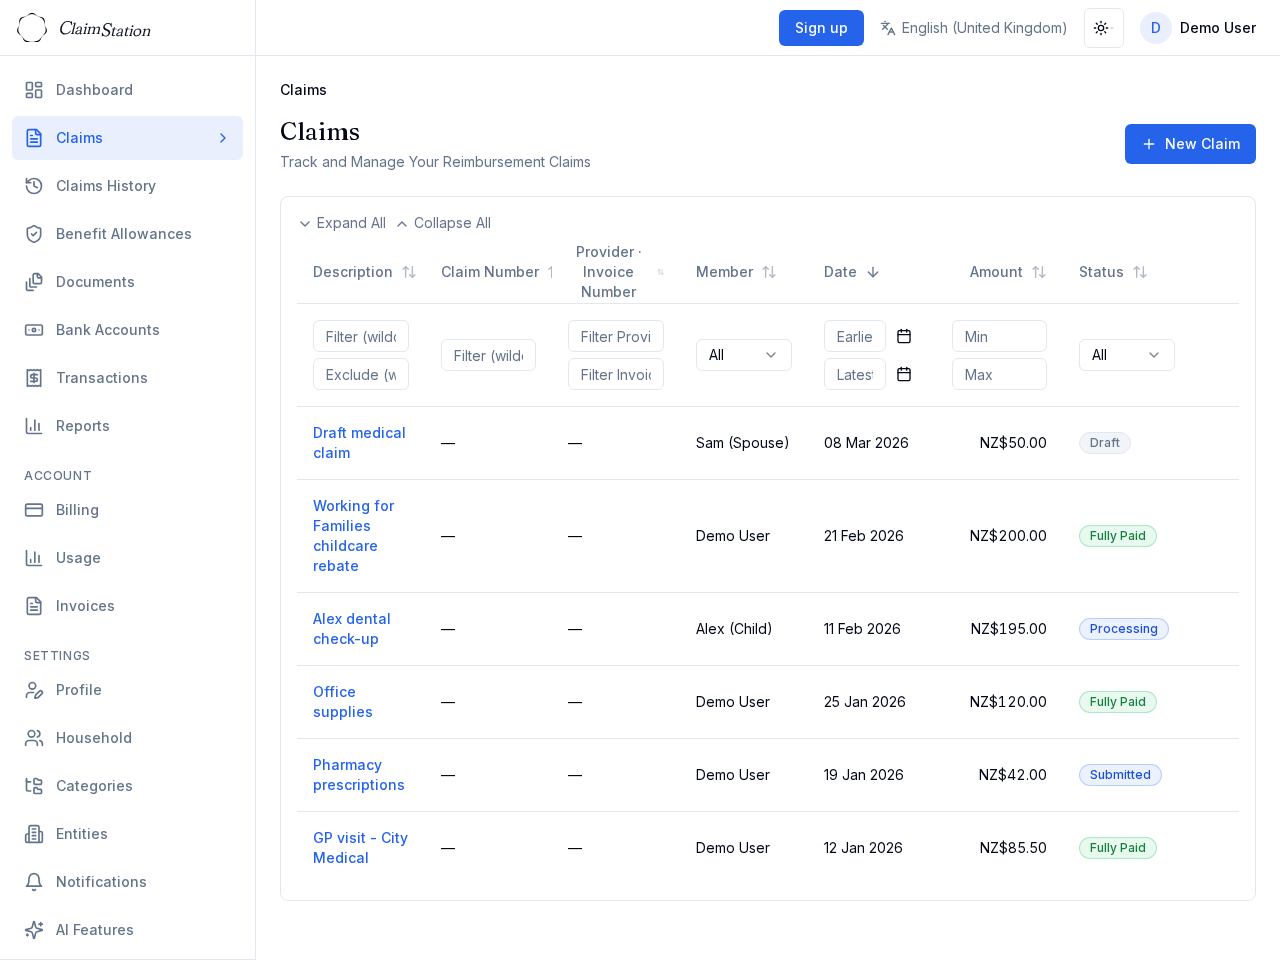The height and width of the screenshot is (960, 1280).
Task: Toggle sort on Member column
Action: [x=769, y=272]
